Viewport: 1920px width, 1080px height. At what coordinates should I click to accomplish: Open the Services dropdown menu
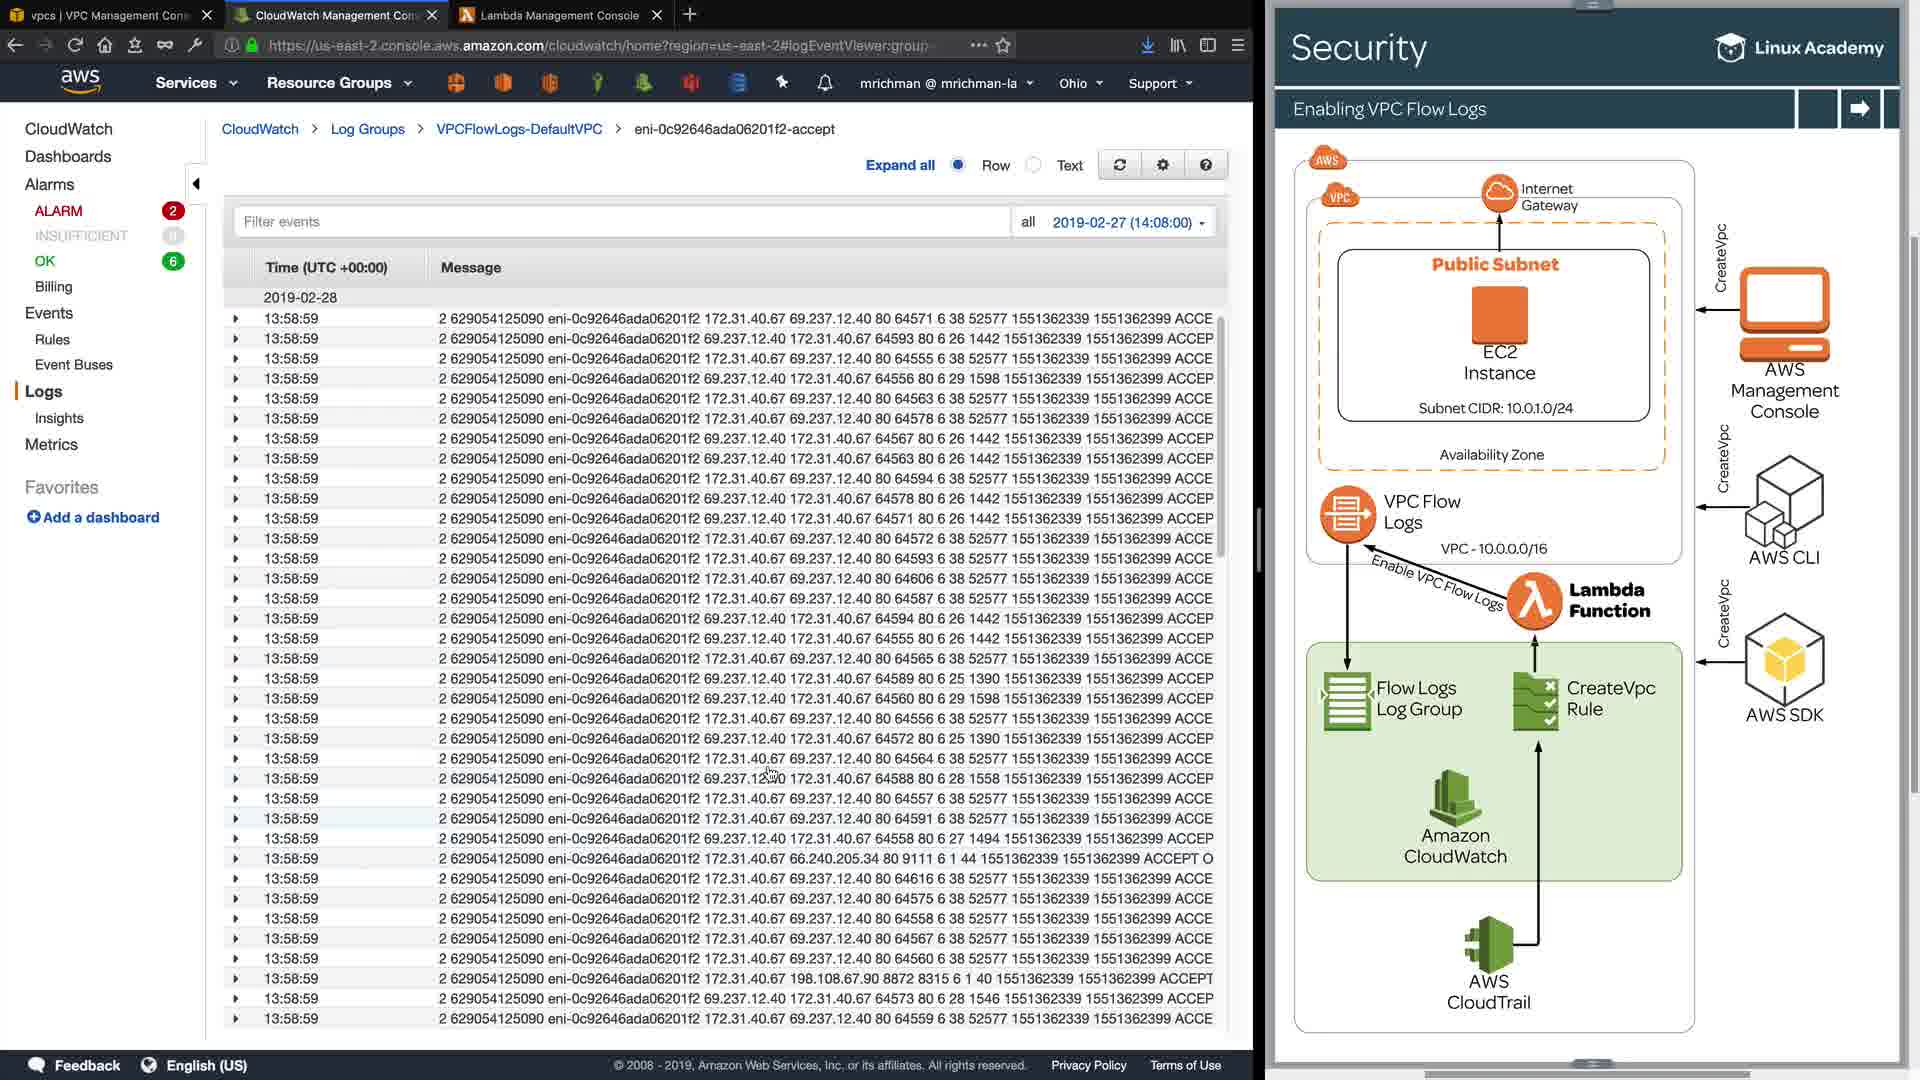(x=196, y=83)
